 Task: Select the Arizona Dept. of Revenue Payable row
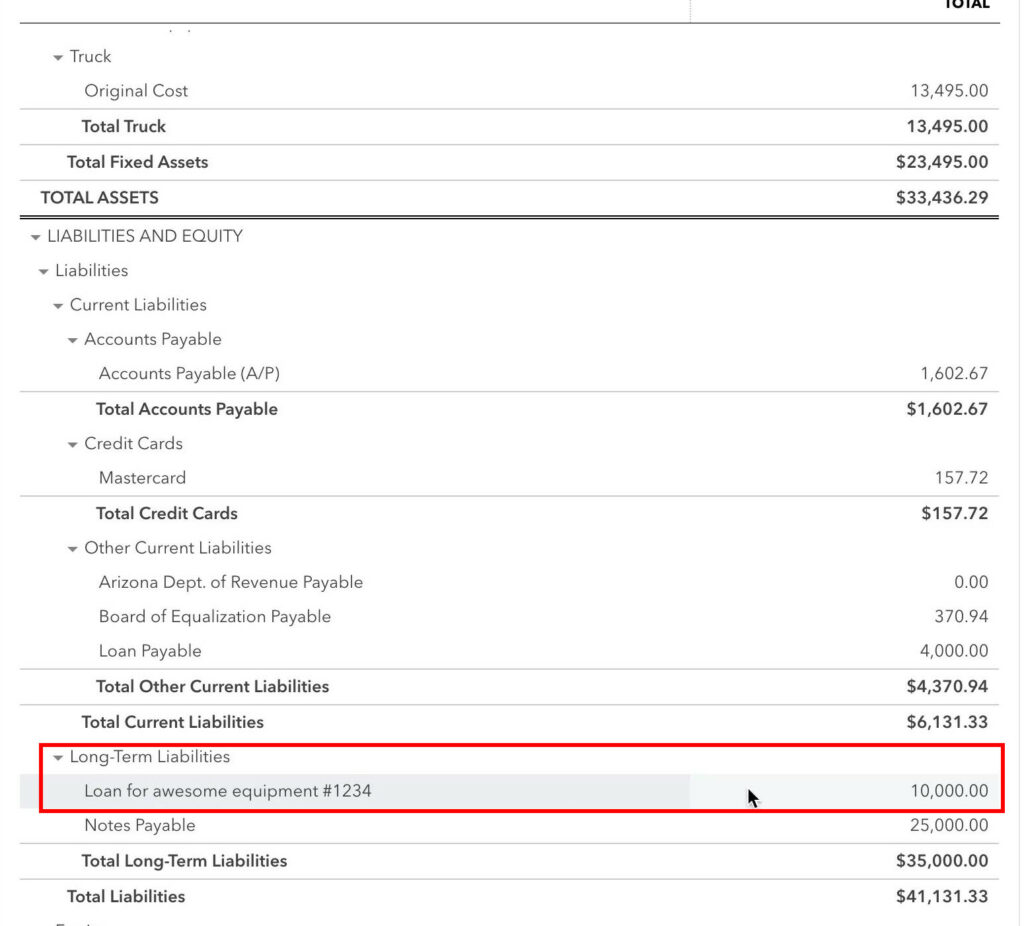click(x=230, y=582)
